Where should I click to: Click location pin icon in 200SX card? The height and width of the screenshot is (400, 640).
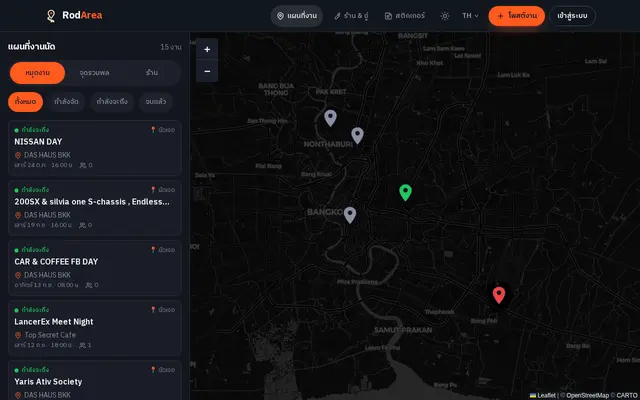click(18, 215)
